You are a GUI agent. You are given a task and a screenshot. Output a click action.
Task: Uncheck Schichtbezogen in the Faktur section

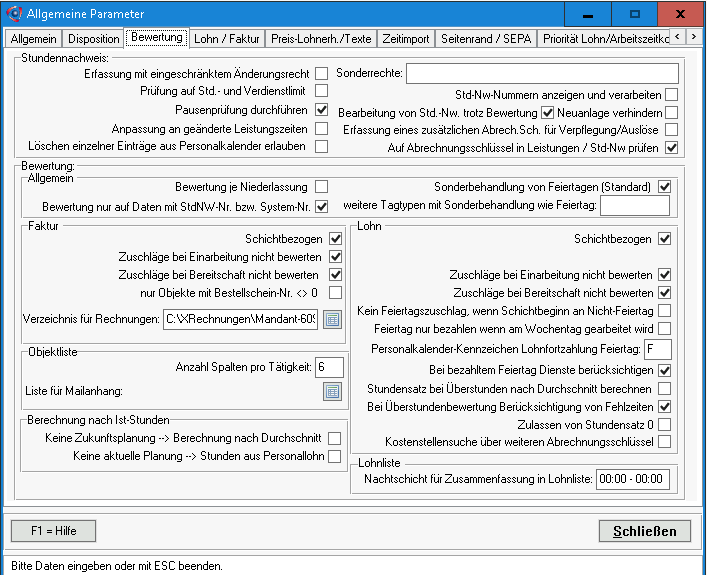pyautogui.click(x=335, y=239)
